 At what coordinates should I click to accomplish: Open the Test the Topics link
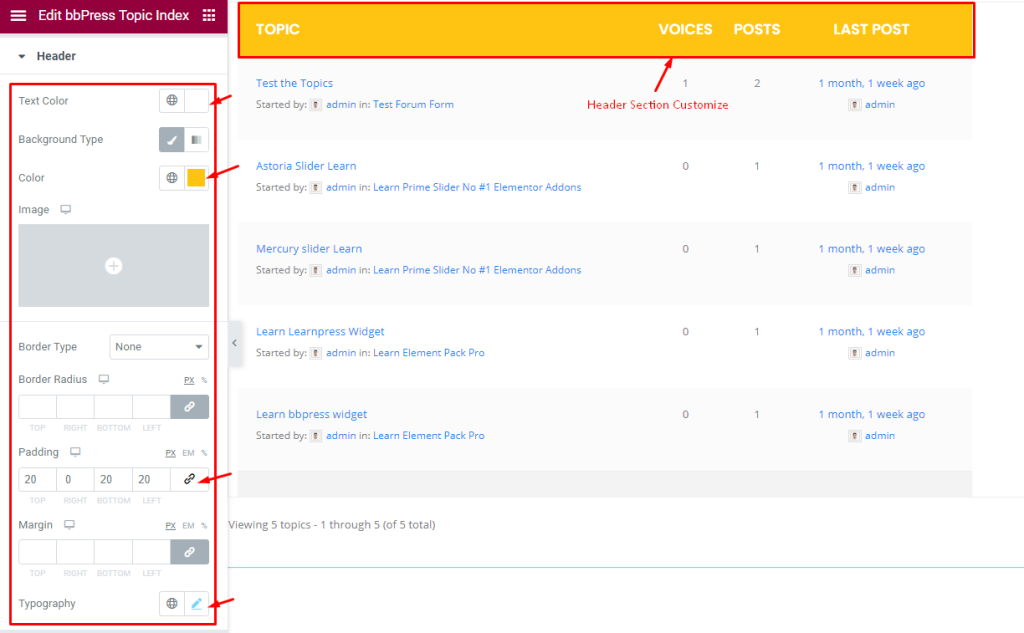(295, 83)
